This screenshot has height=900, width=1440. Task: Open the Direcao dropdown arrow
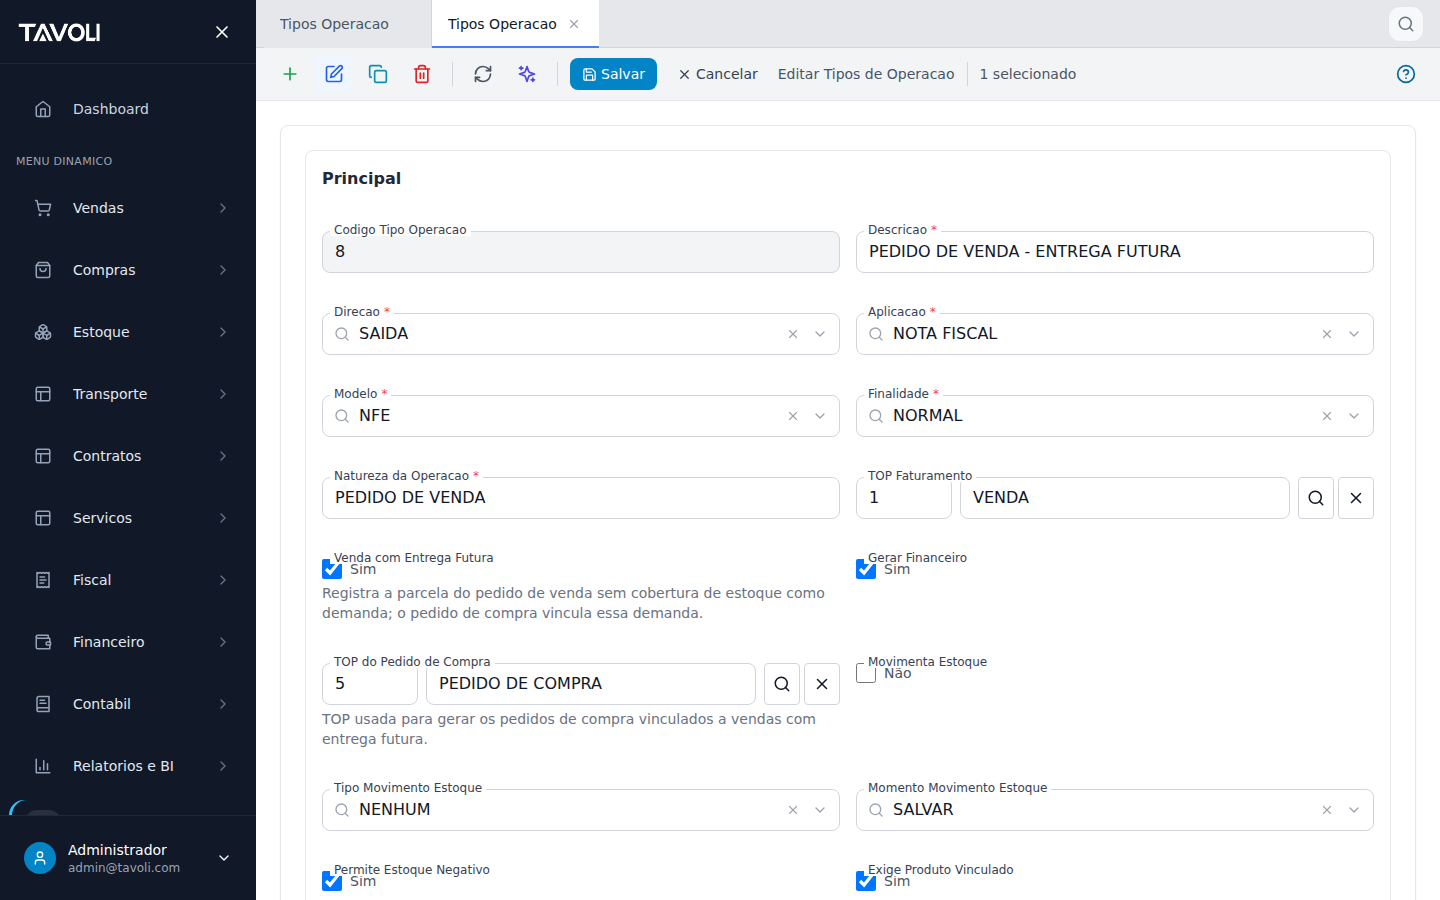click(820, 334)
